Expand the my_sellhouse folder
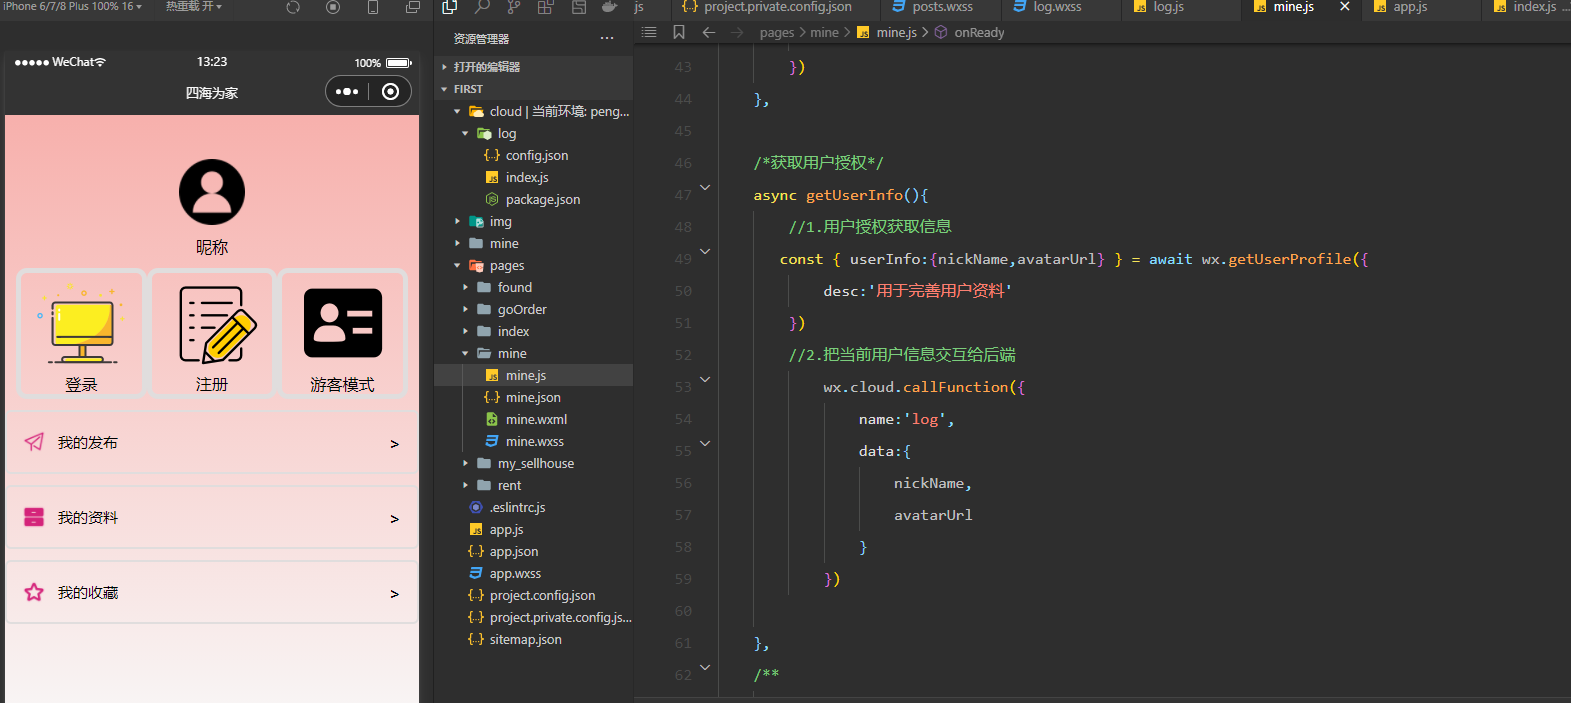Viewport: 1571px width, 703px height. (x=535, y=464)
